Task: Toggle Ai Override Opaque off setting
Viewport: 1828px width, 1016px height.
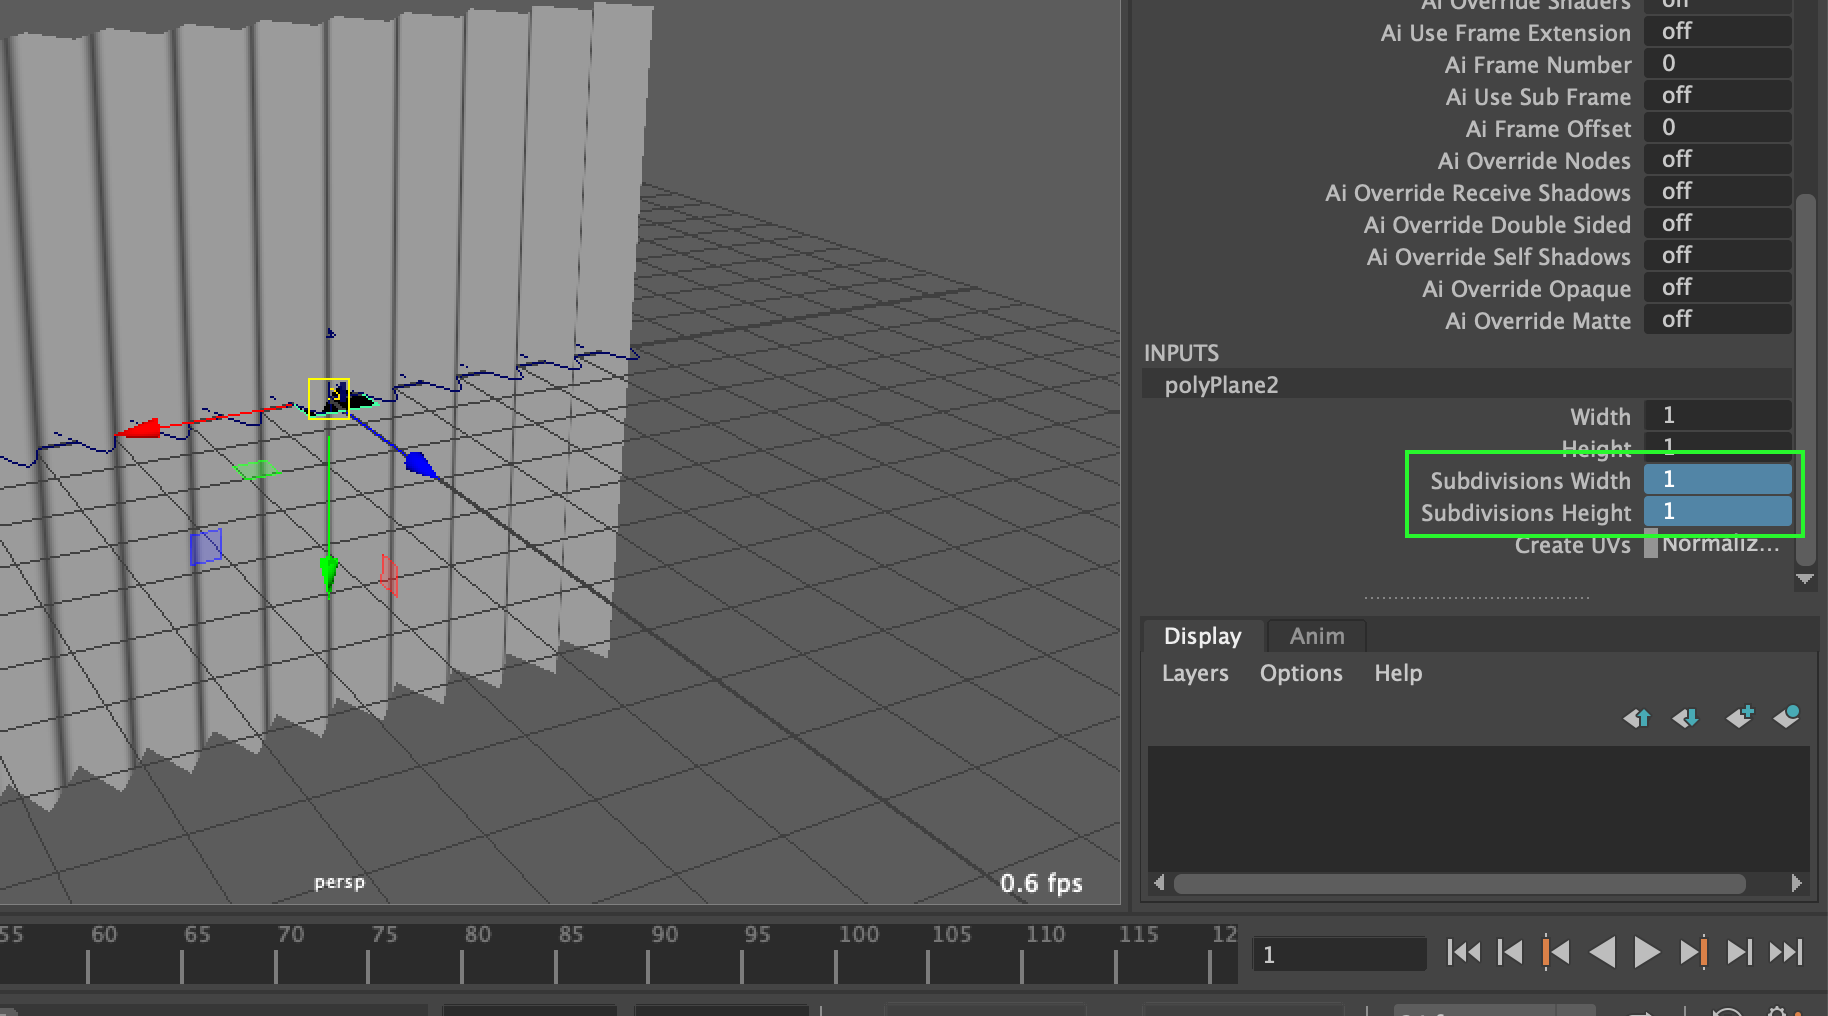Action: [x=1717, y=288]
